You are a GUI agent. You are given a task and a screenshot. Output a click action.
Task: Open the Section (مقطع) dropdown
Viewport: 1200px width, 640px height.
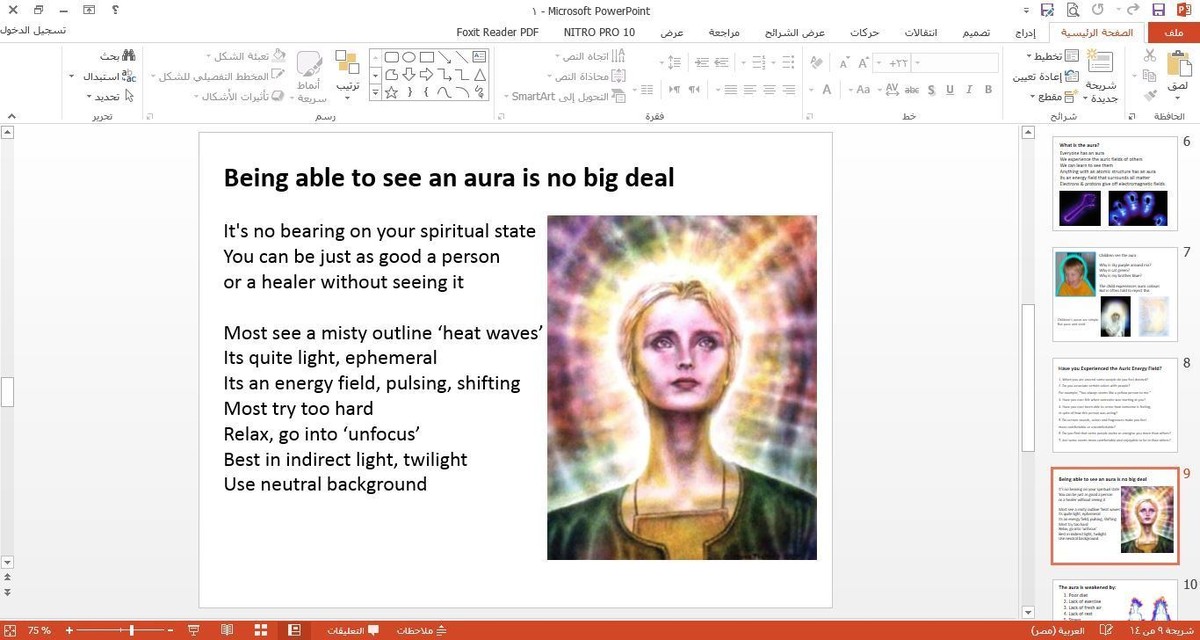1050,97
